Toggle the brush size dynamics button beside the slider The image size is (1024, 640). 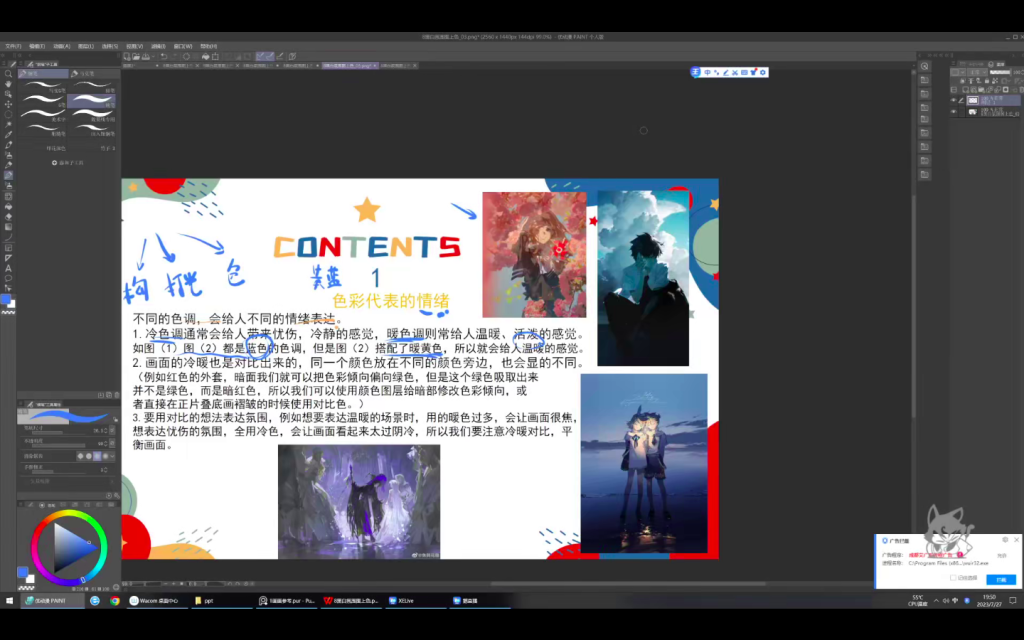point(112,430)
